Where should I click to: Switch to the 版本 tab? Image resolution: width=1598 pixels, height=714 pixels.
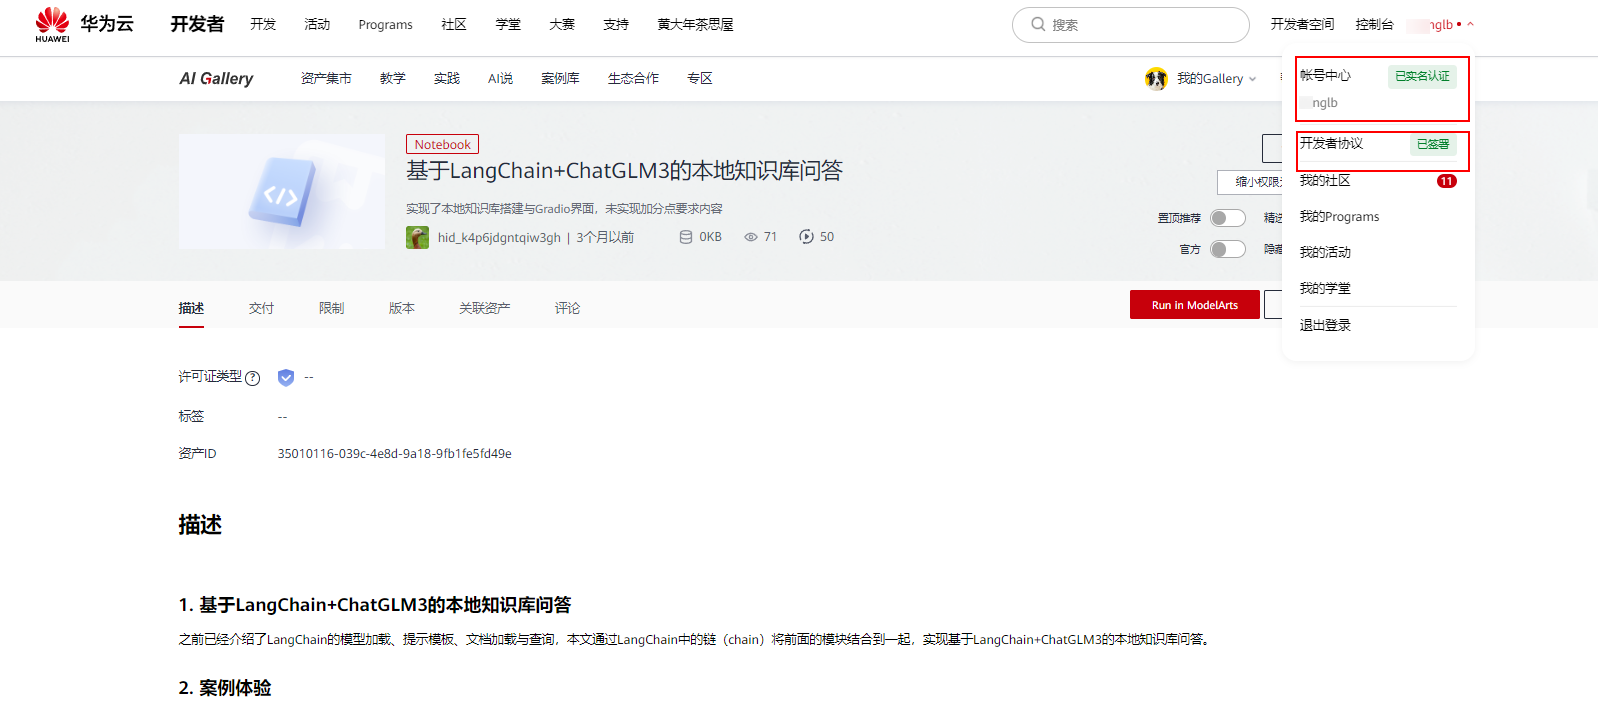401,308
